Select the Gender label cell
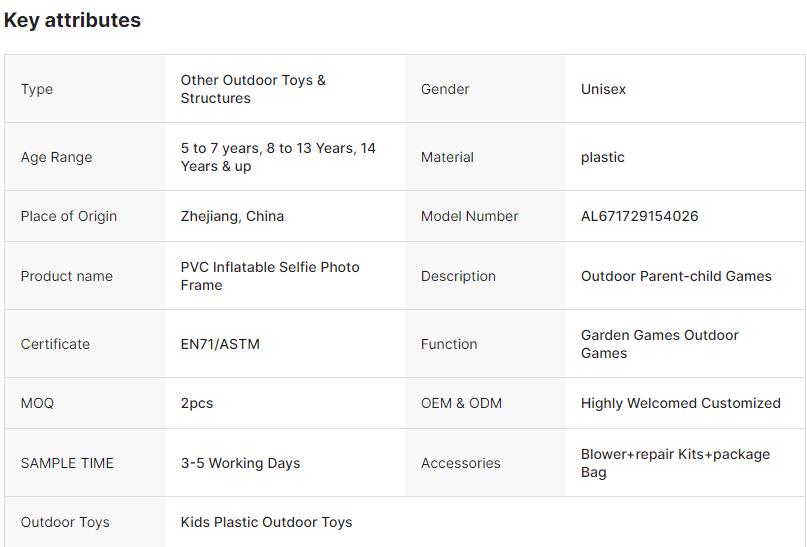The image size is (807, 547). pyautogui.click(x=445, y=89)
